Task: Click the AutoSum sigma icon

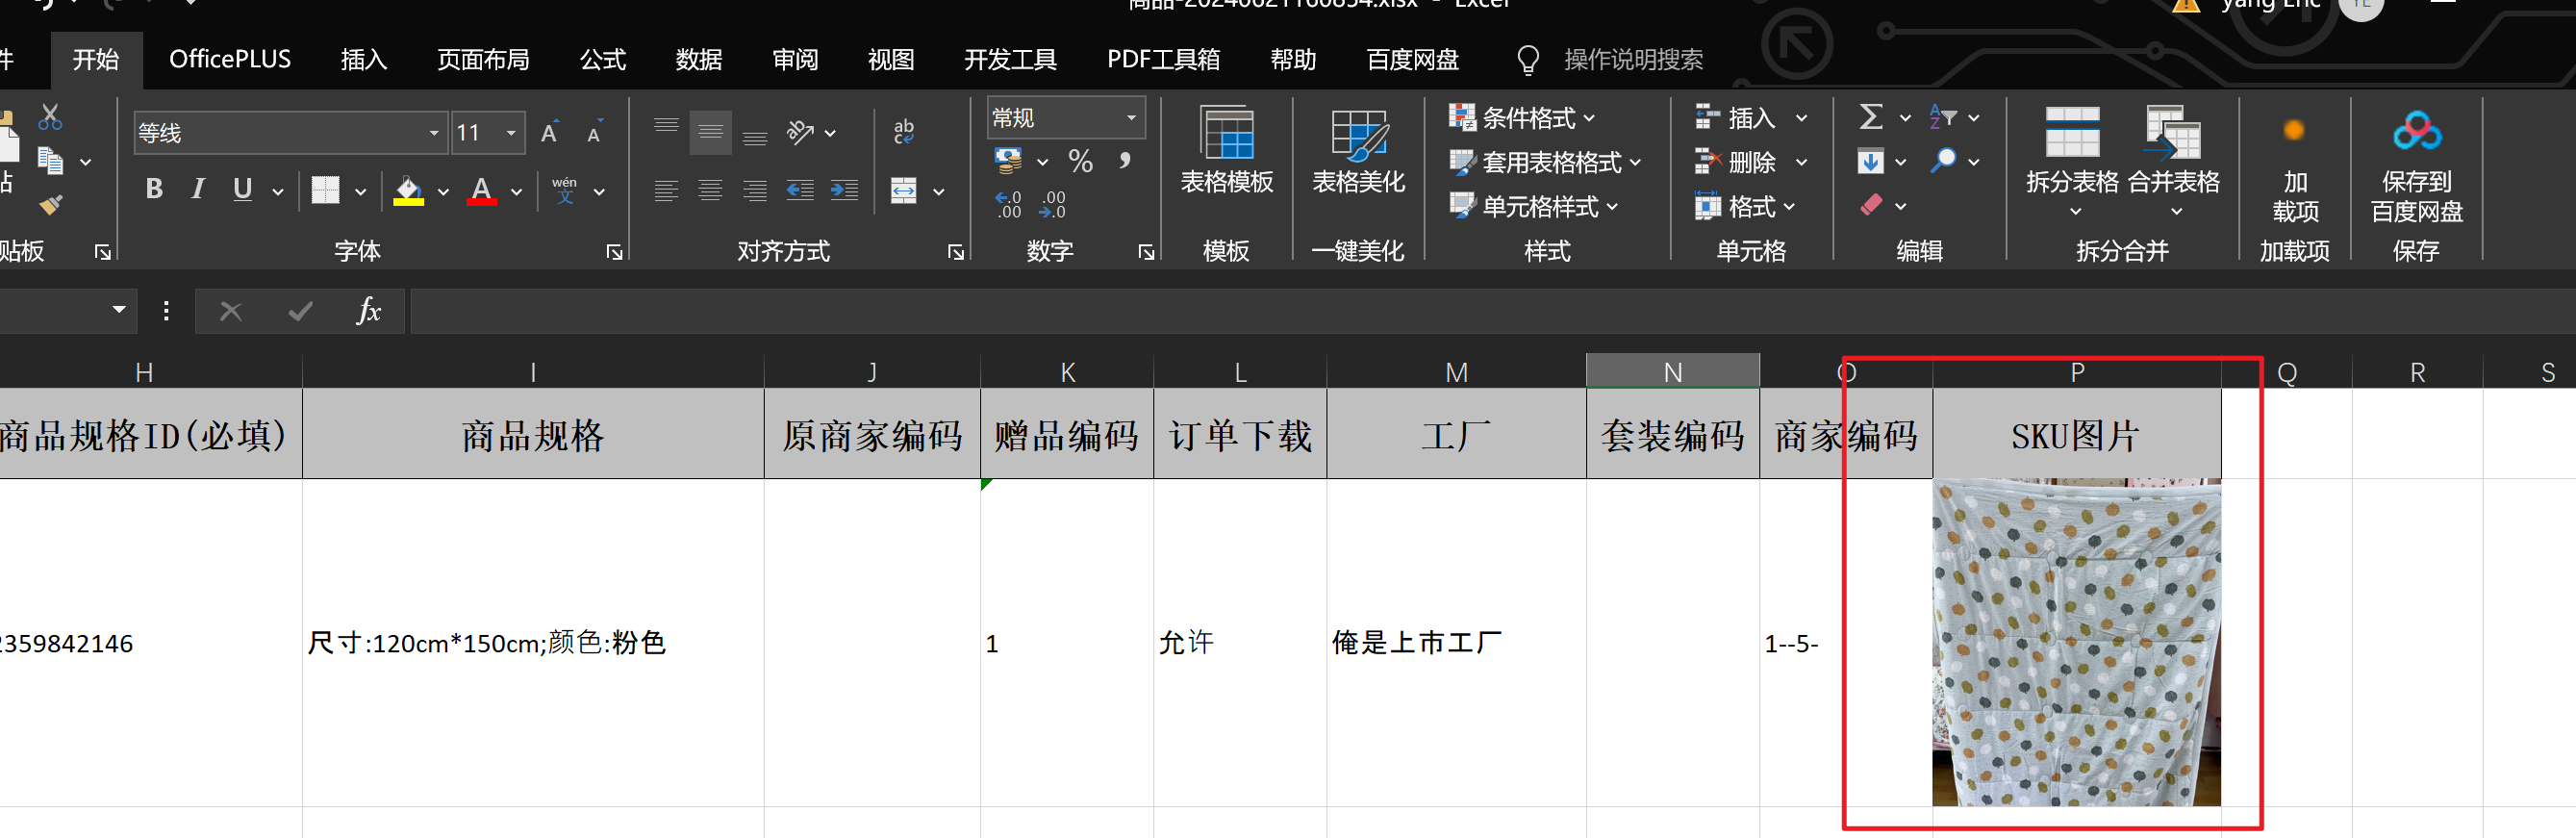Action: [x=1870, y=117]
